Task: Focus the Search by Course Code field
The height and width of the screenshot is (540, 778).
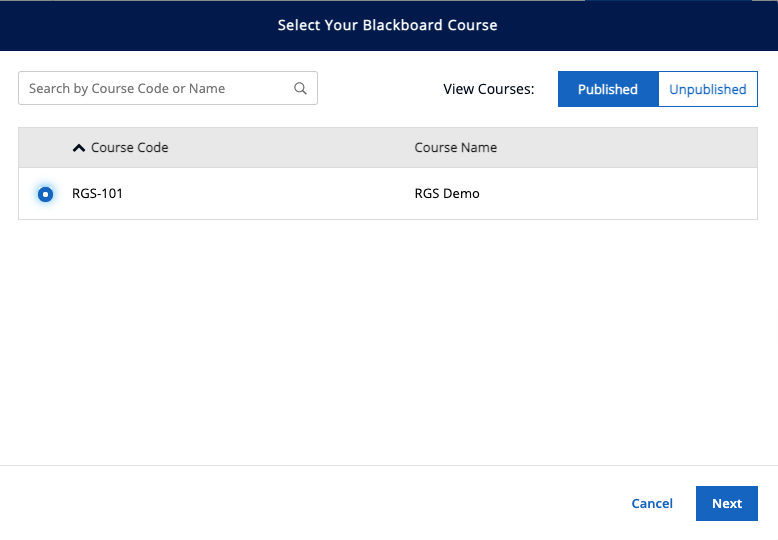Action: (168, 88)
